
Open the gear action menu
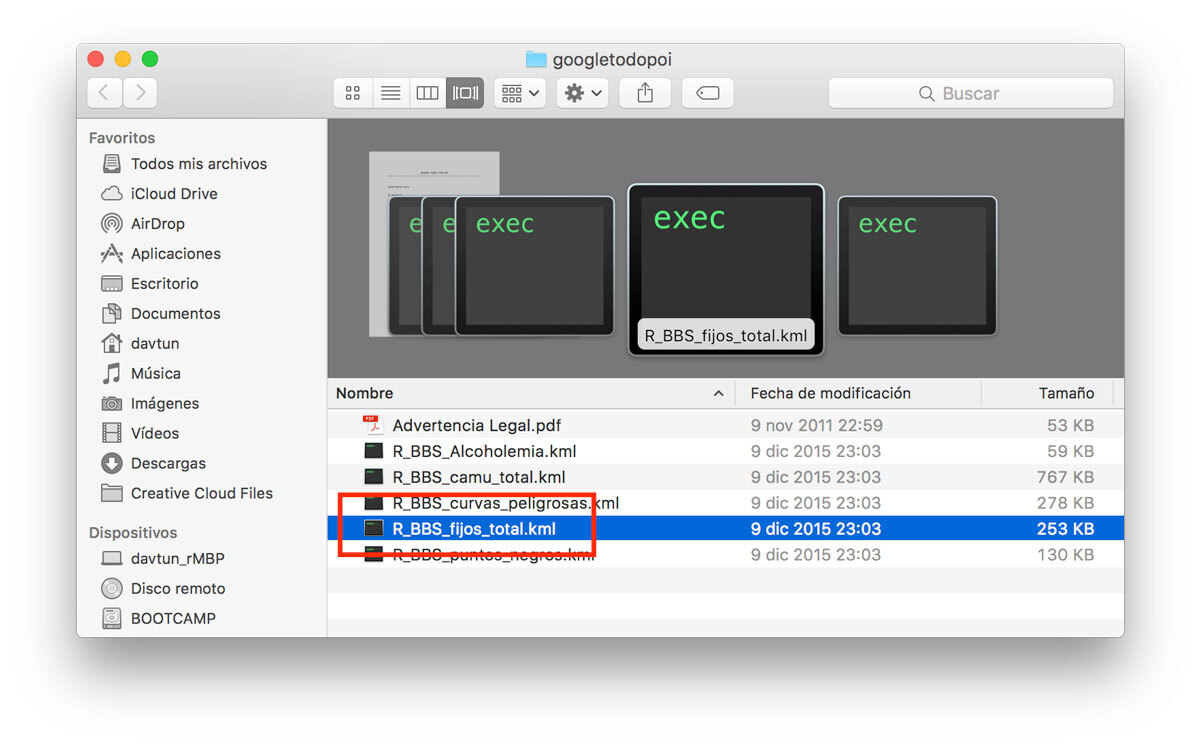tap(583, 93)
